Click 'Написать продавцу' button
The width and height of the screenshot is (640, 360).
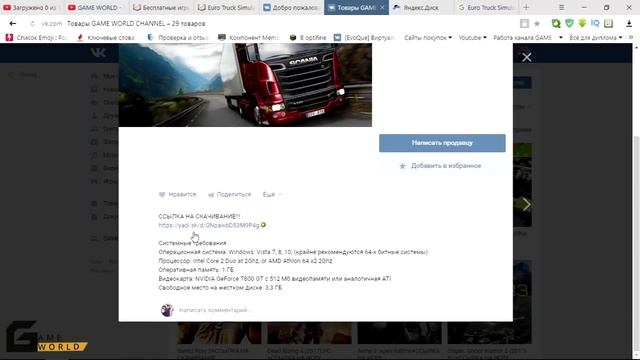pyautogui.click(x=442, y=143)
